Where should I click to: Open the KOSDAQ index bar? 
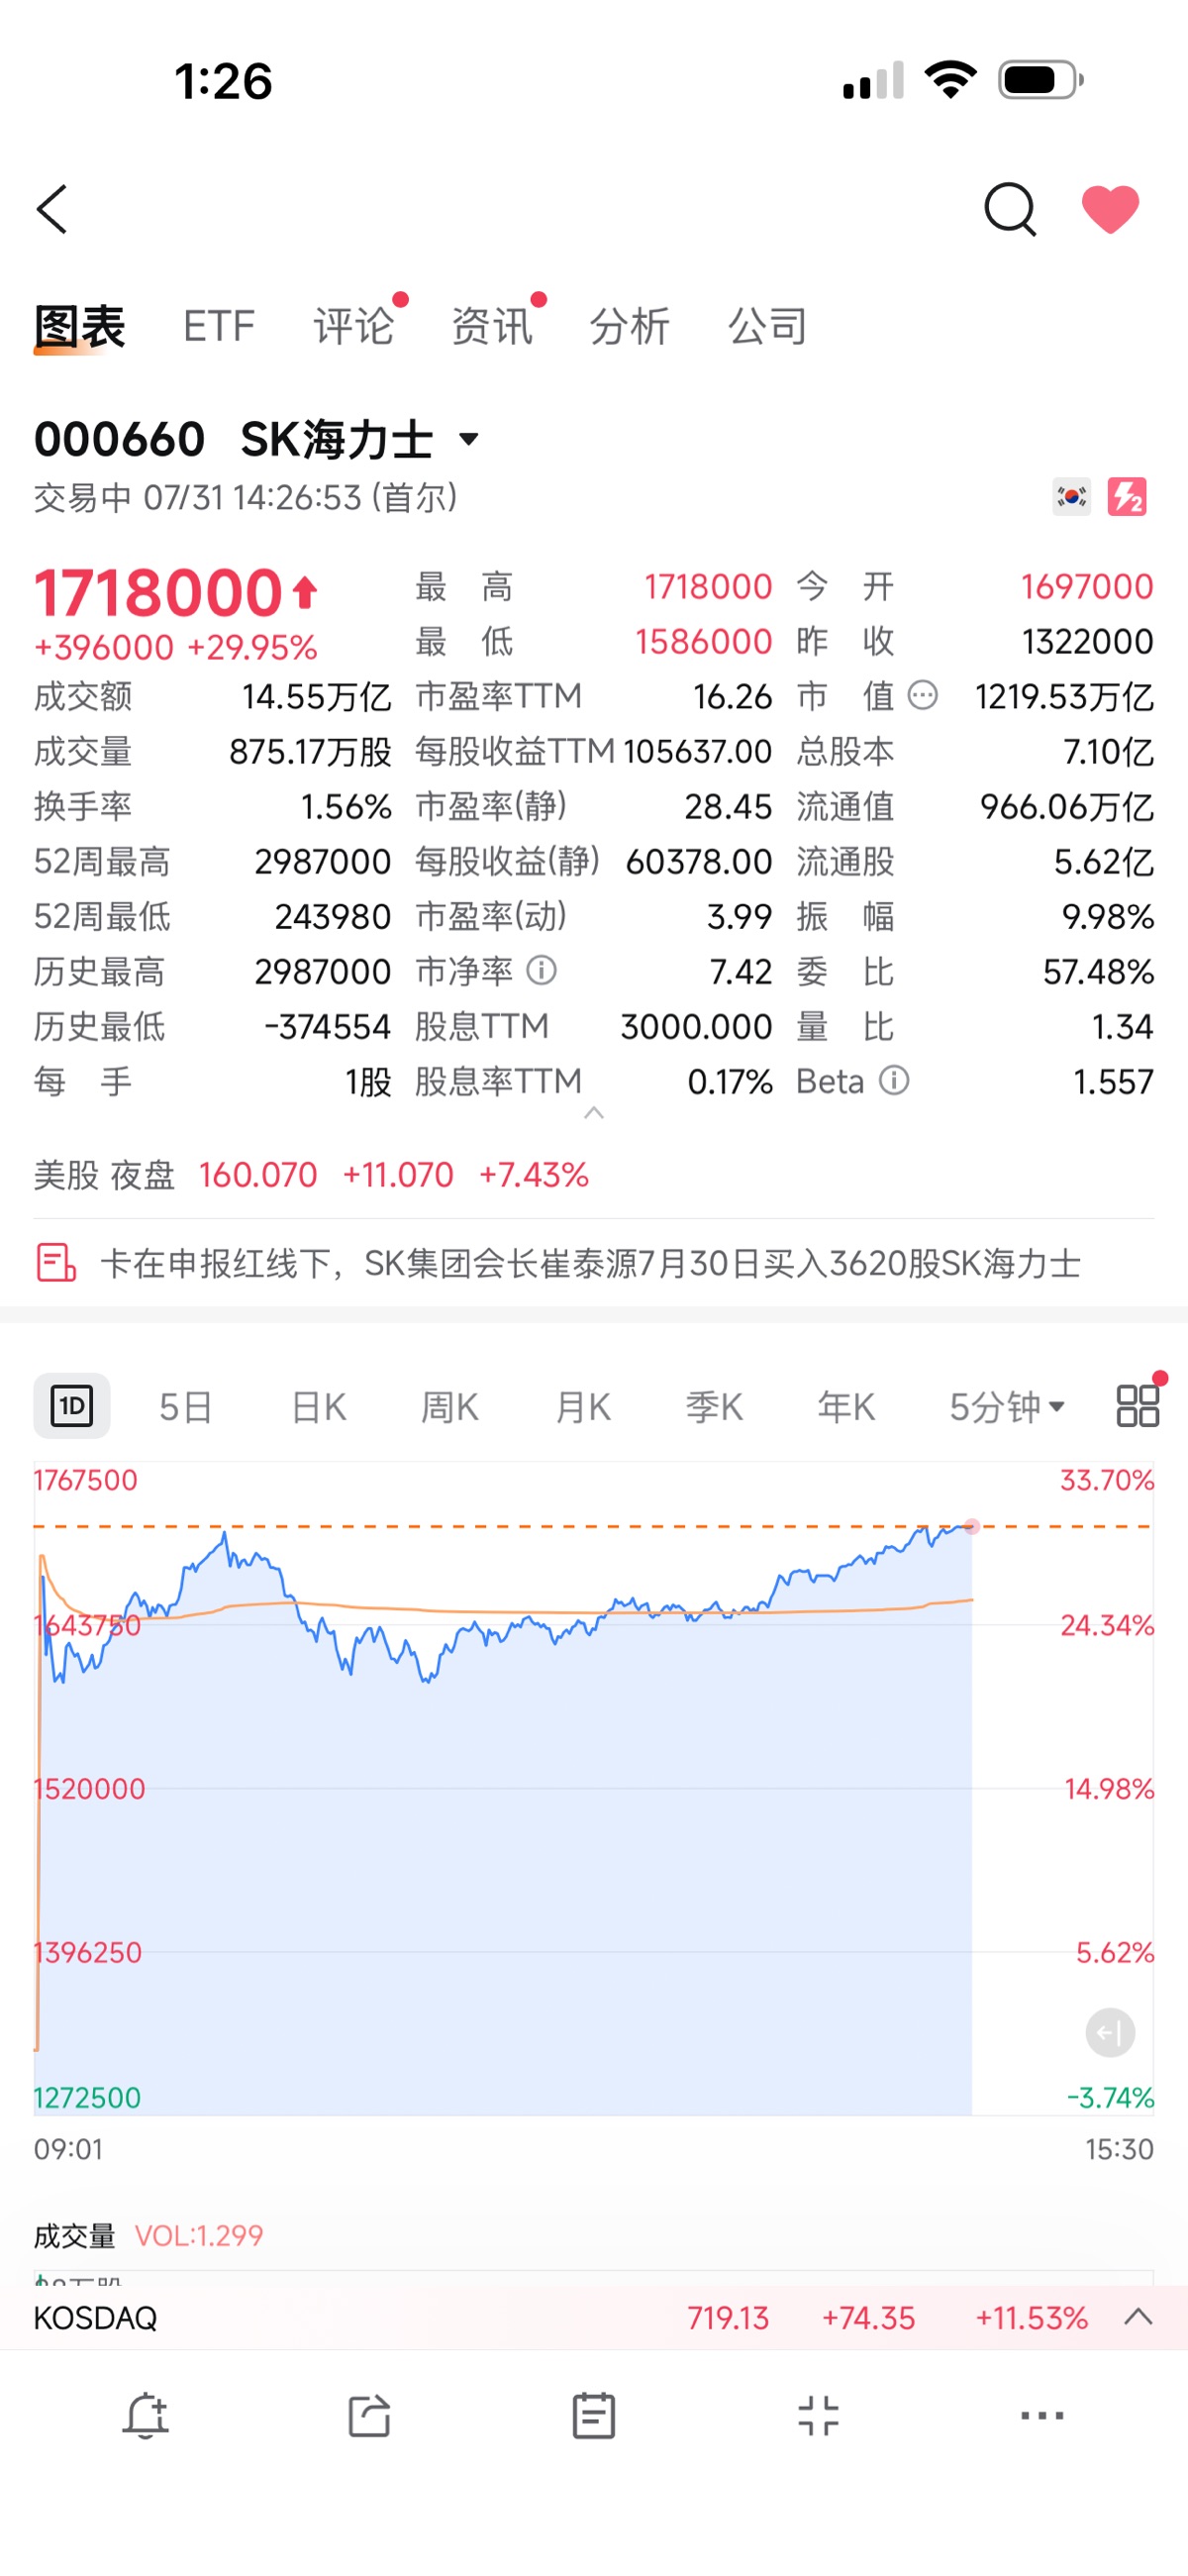click(x=594, y=2318)
